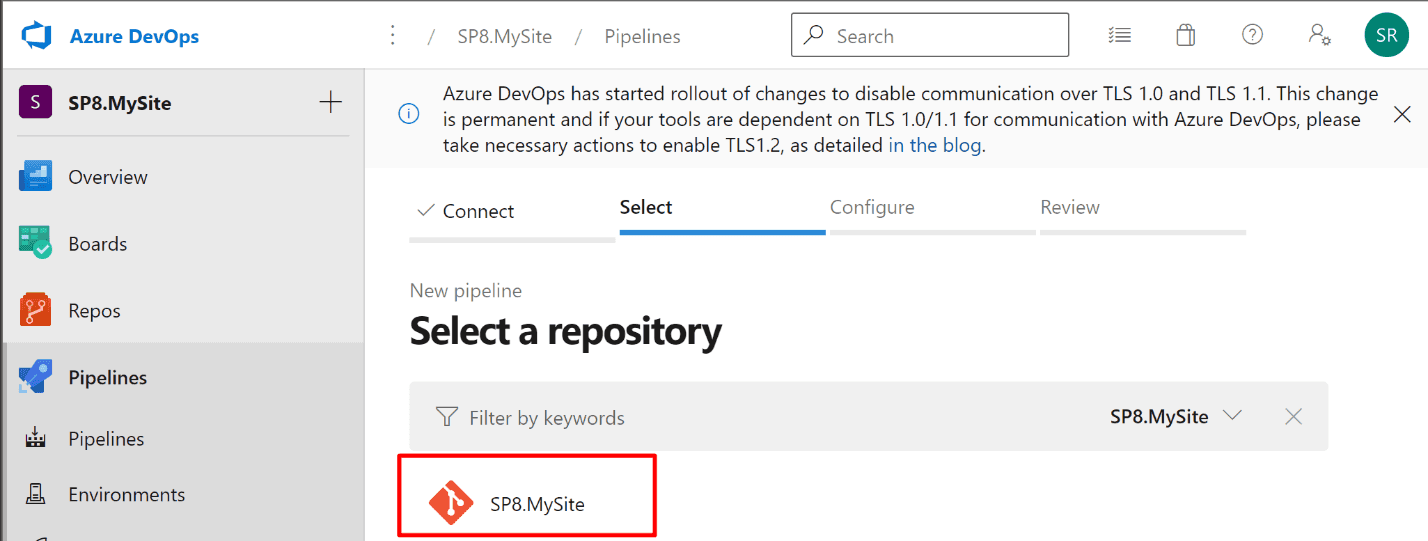Click the Azure DevOps logo icon
This screenshot has height=541, width=1428.
coord(36,36)
